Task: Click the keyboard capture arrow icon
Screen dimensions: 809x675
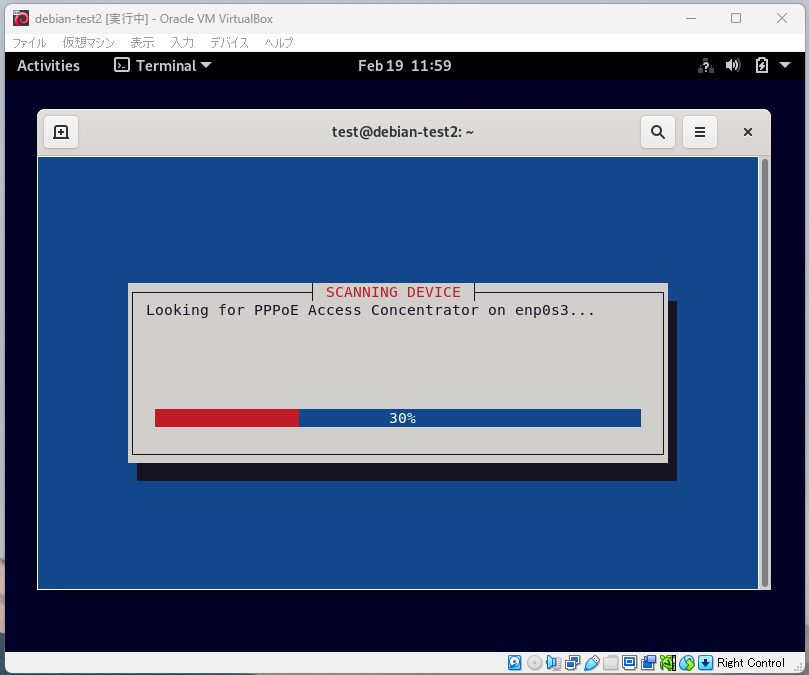Action: [x=705, y=663]
